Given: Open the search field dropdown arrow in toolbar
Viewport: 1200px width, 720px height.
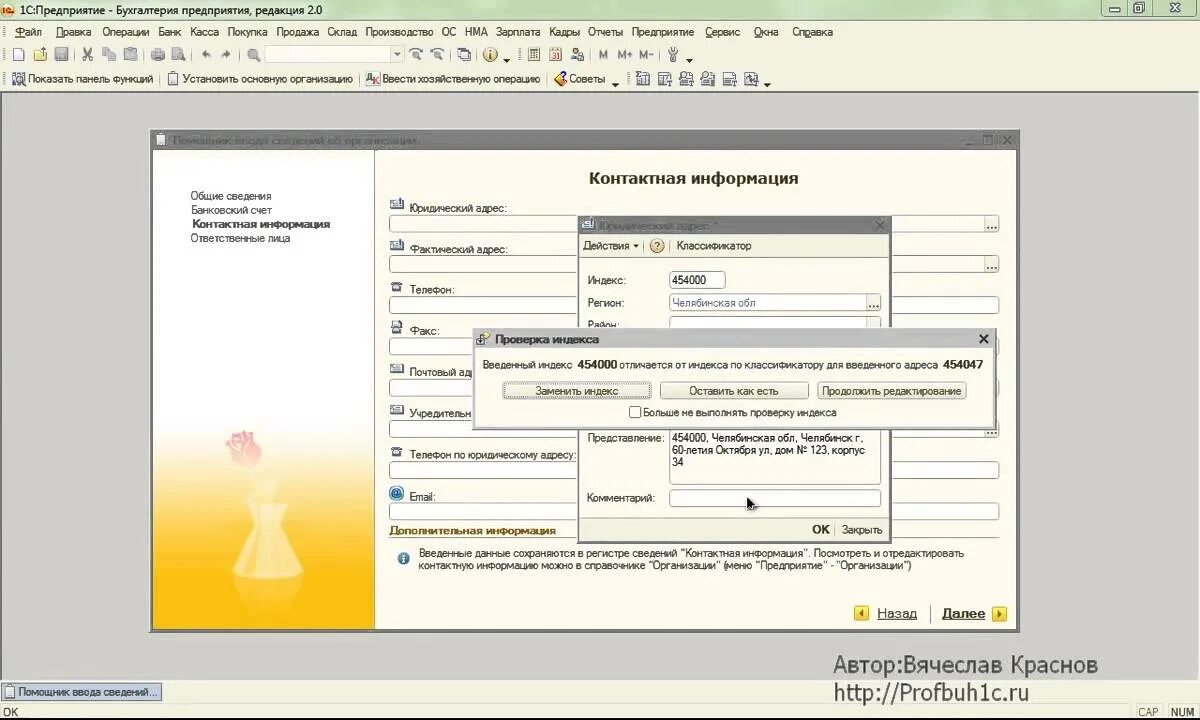Looking at the screenshot, I should click(397, 55).
